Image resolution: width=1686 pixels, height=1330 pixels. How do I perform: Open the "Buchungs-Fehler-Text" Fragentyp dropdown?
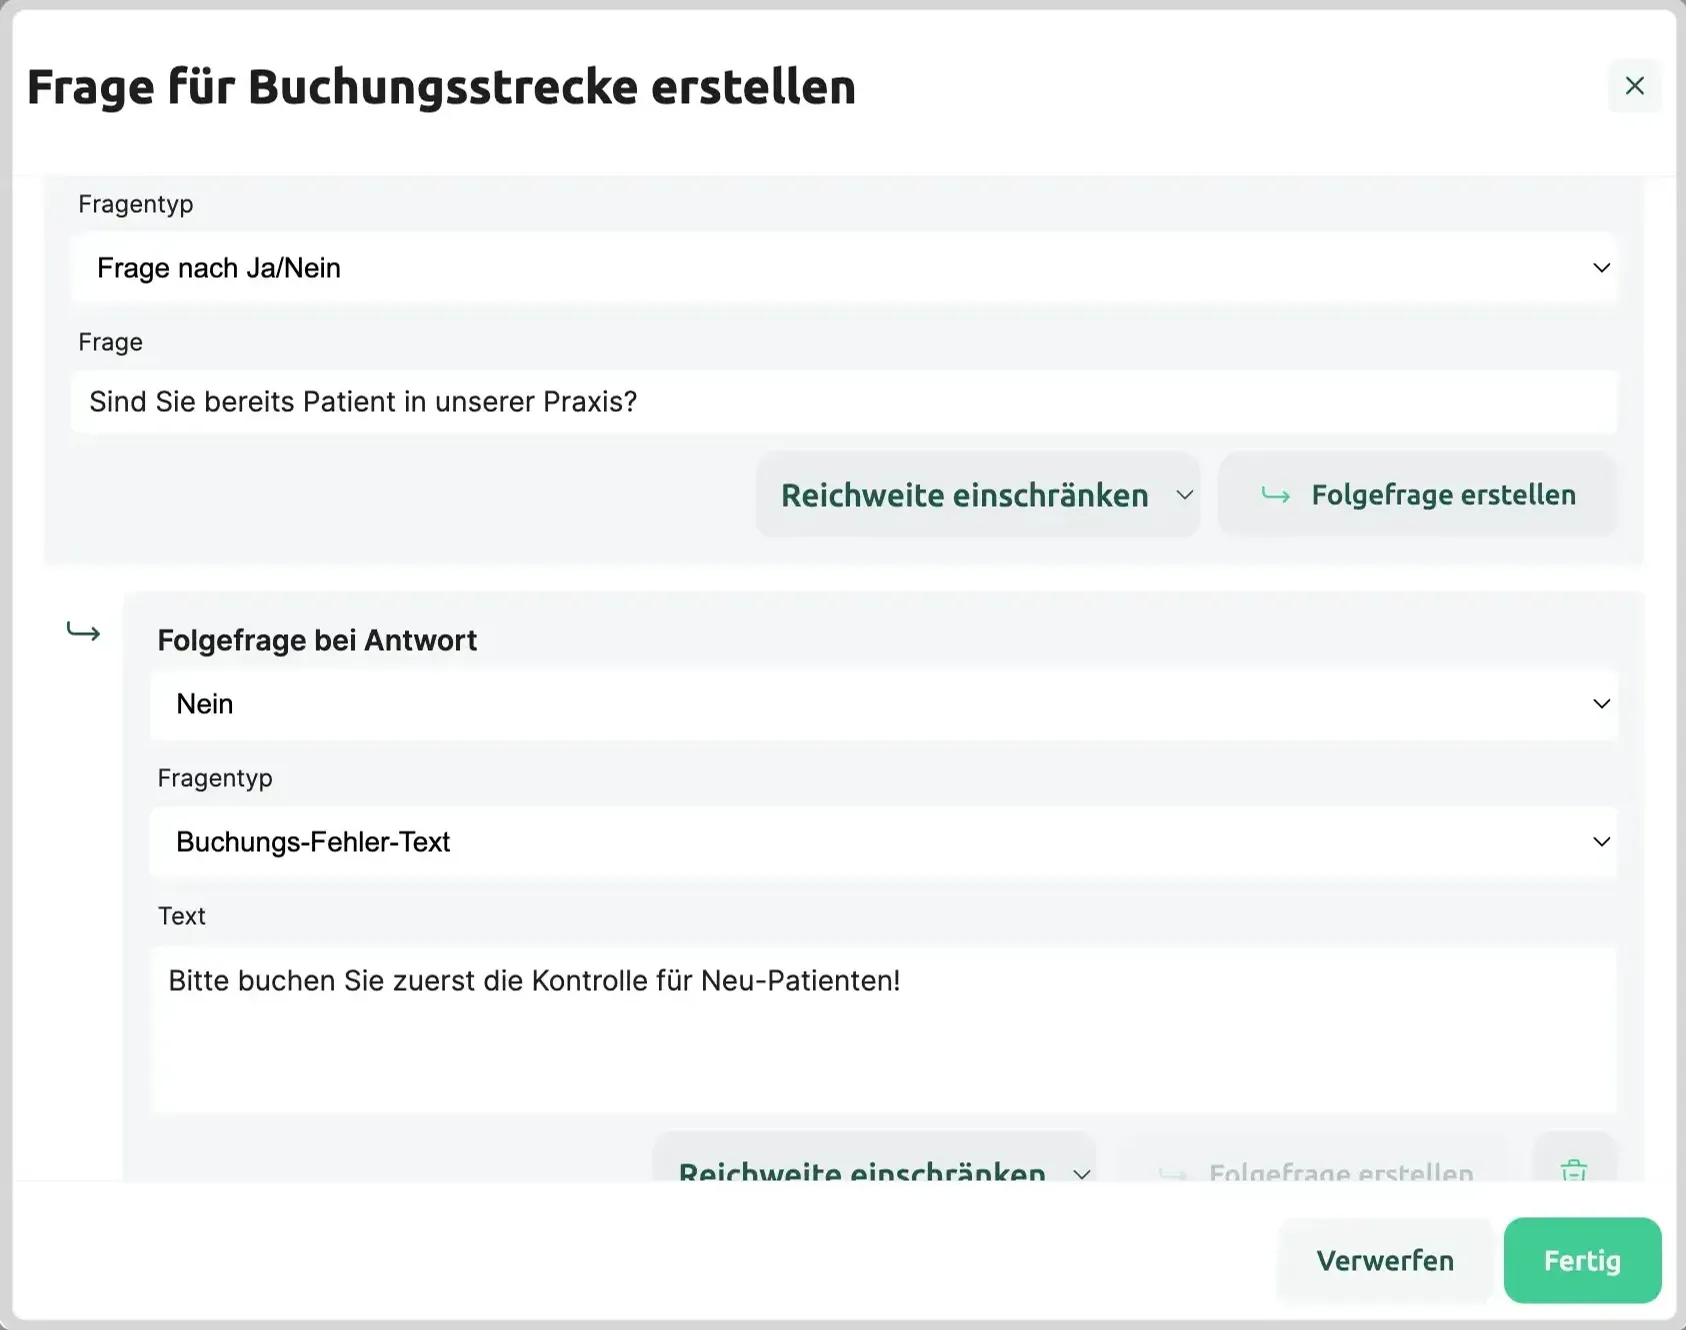click(x=883, y=842)
